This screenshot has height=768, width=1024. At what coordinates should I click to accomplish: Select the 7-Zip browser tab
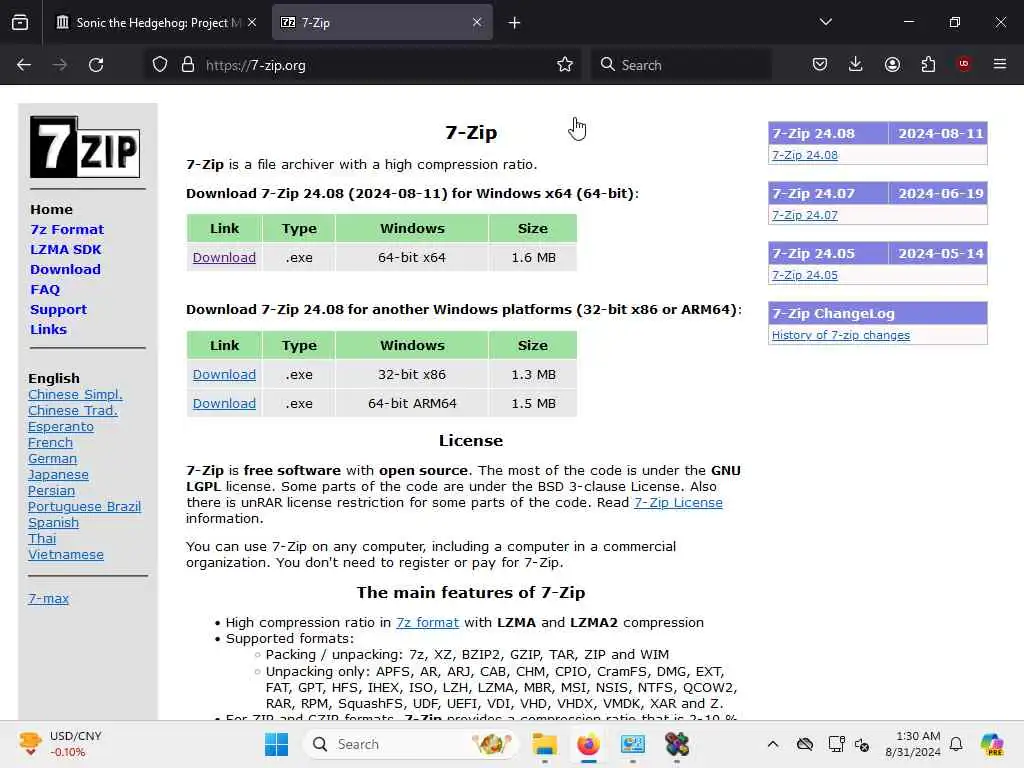click(382, 22)
